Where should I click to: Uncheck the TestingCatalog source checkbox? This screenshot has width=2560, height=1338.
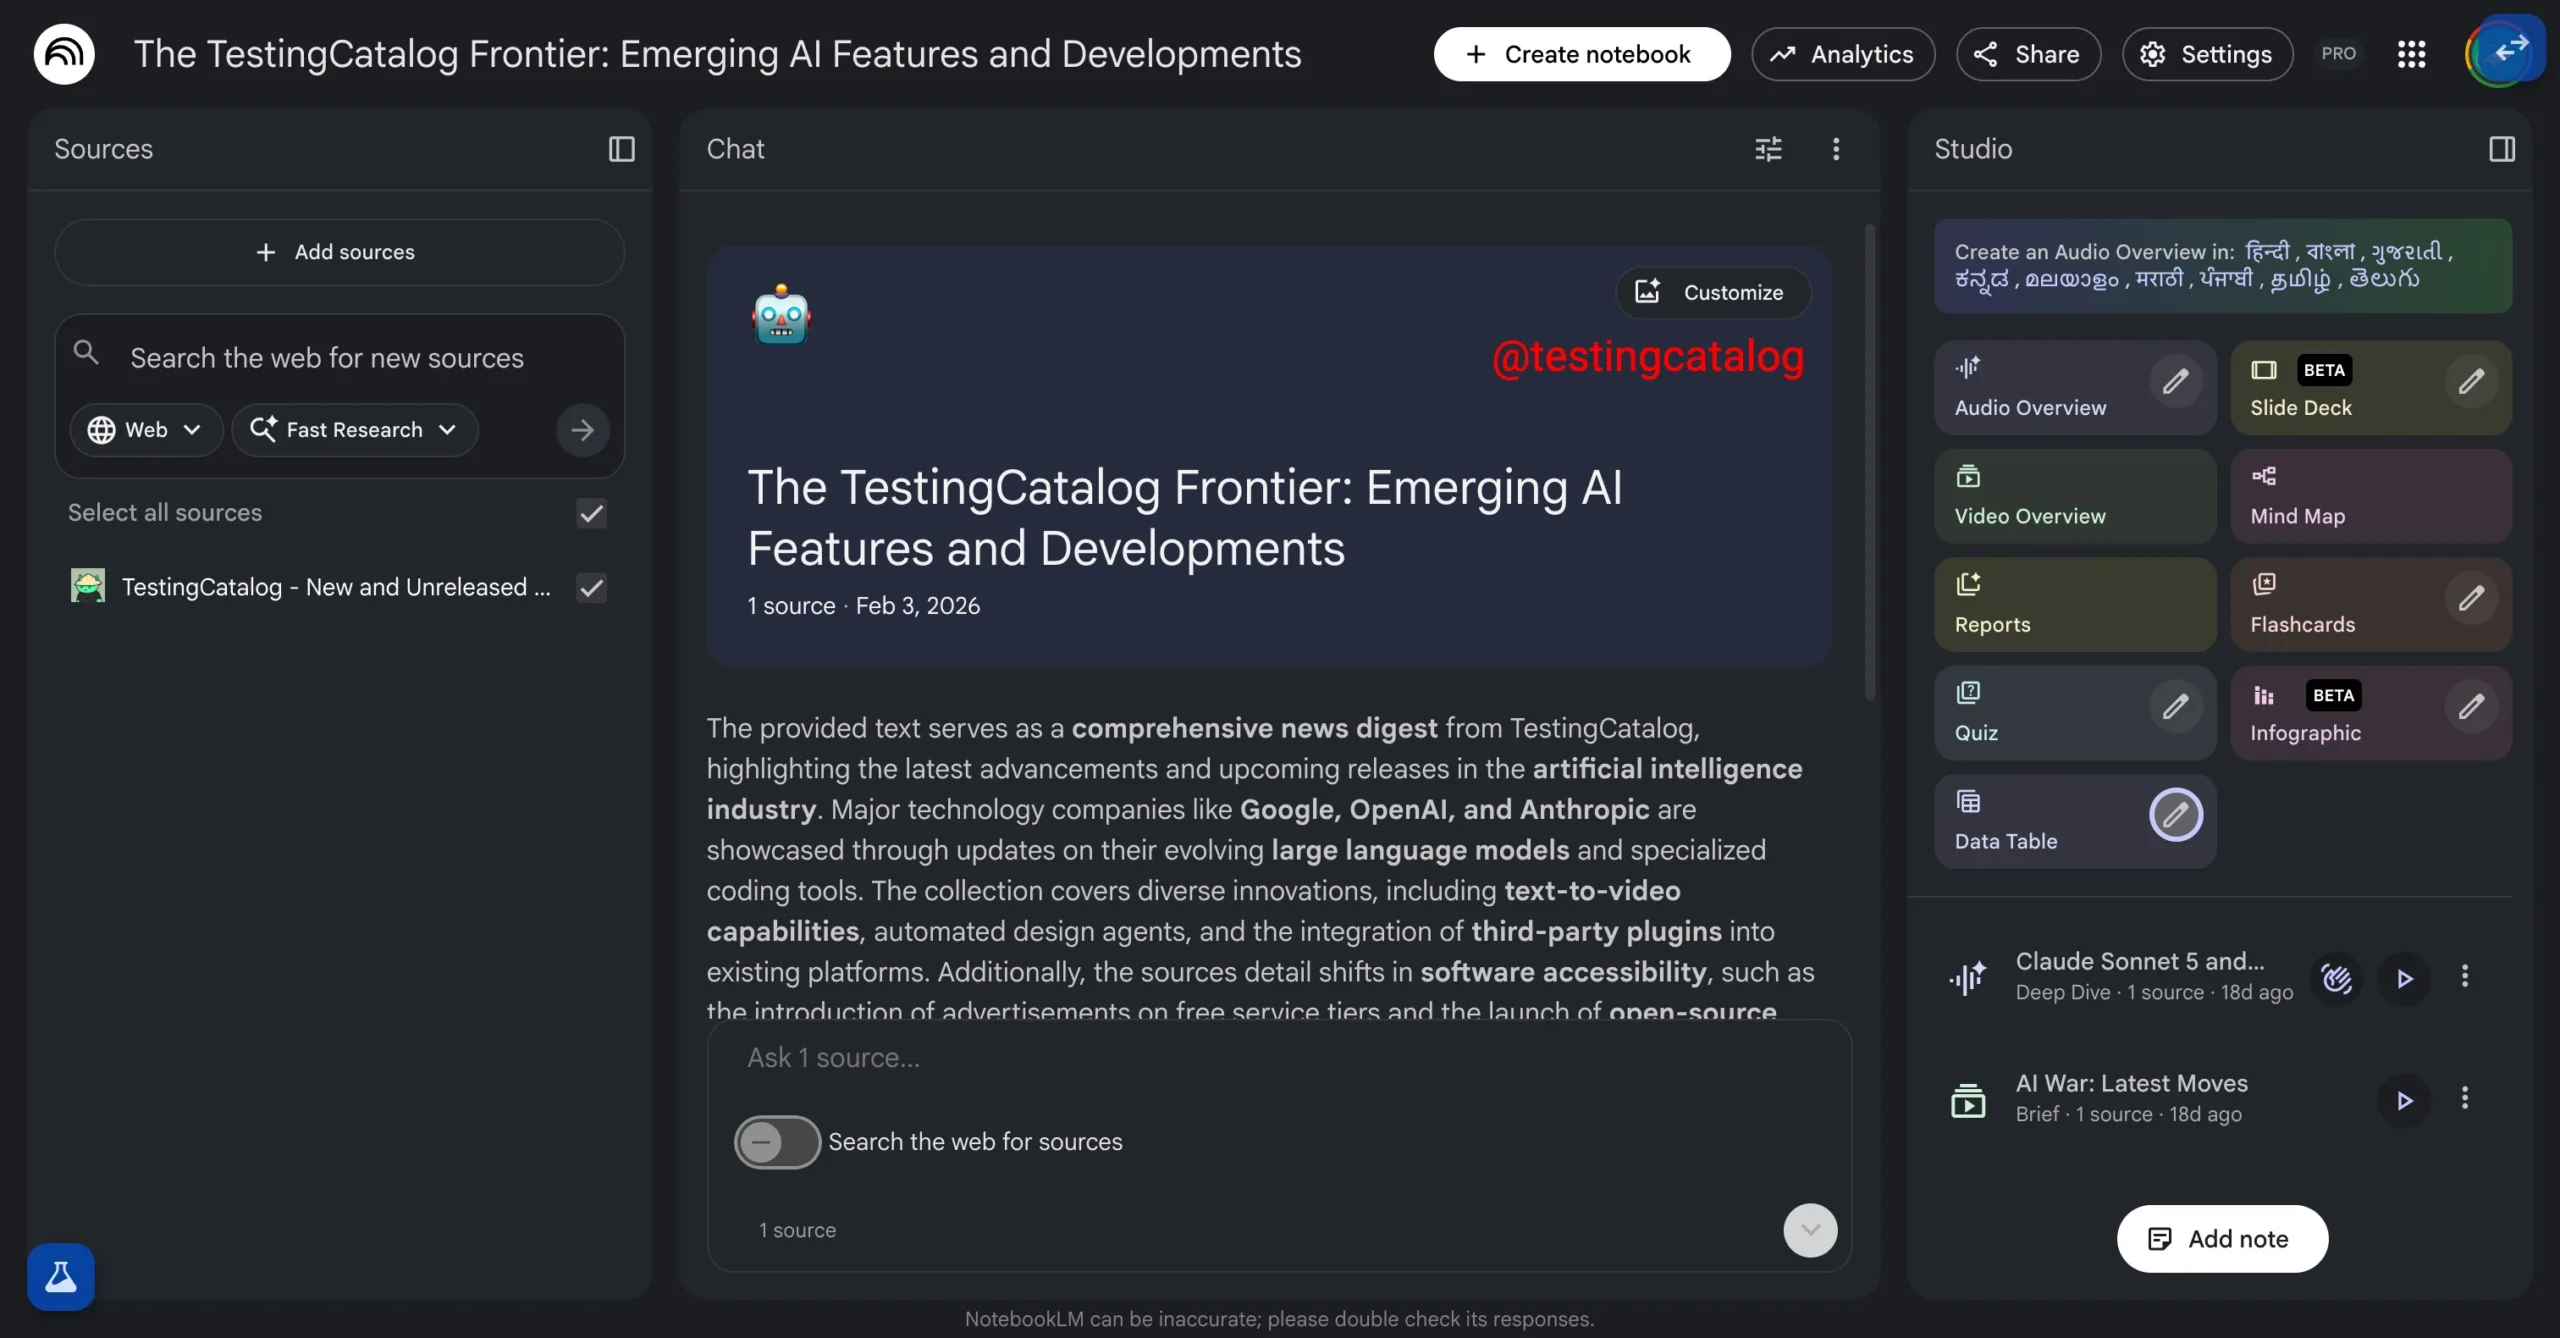tap(592, 587)
